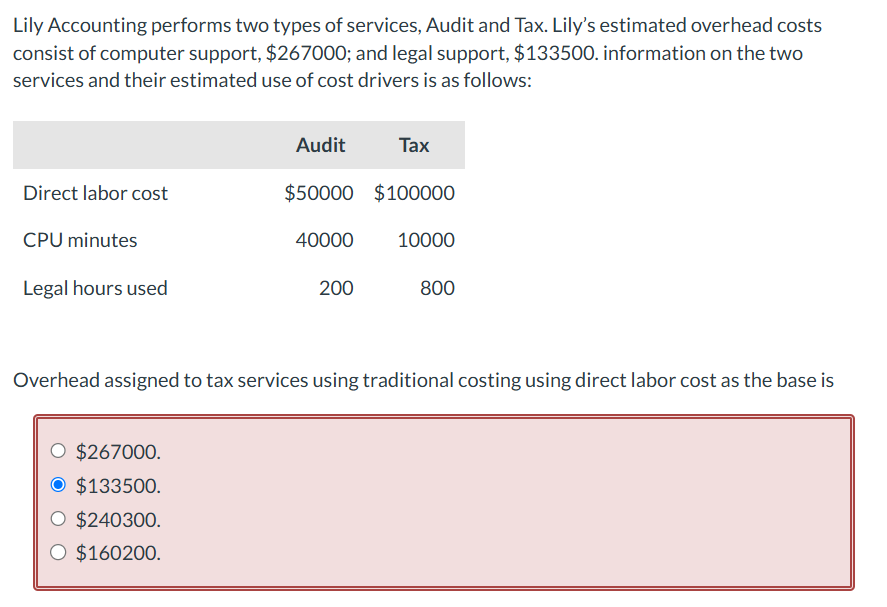
Task: Click the overhead question text line
Action: (x=430, y=379)
